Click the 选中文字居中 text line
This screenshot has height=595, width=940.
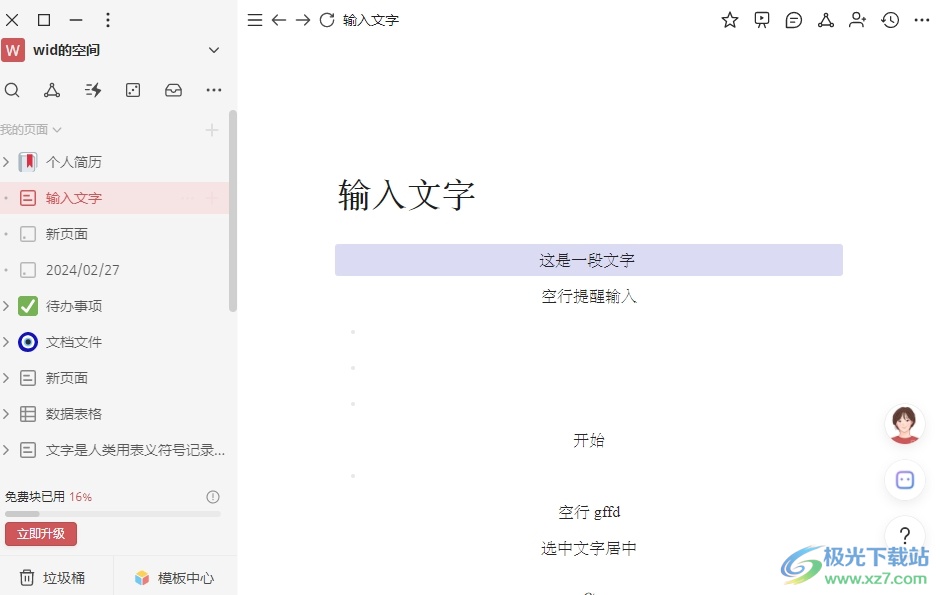click(589, 548)
